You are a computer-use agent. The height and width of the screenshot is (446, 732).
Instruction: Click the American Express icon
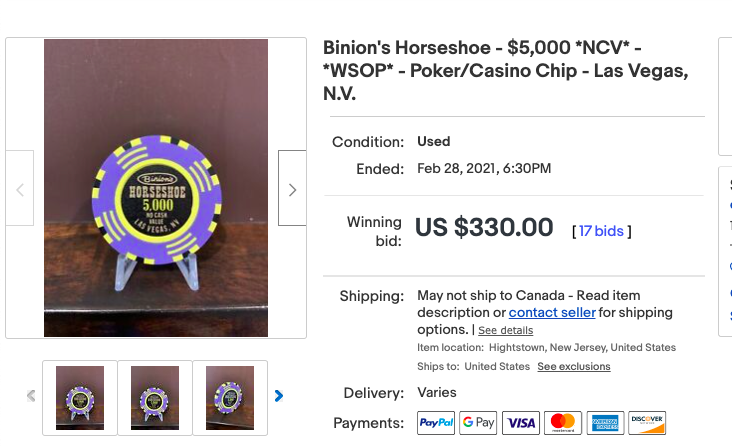(605, 423)
